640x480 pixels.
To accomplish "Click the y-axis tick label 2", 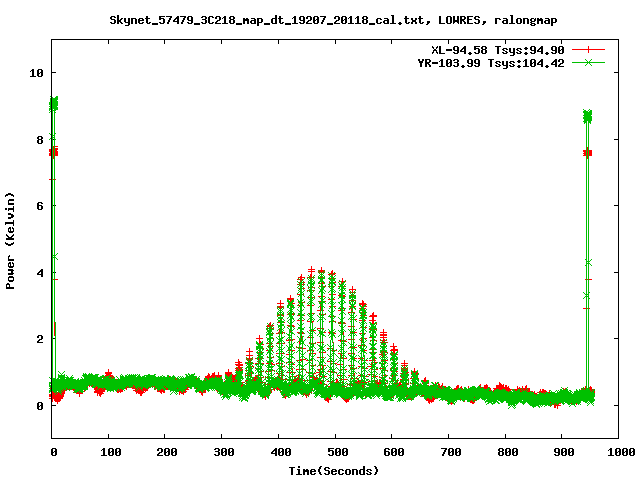I will 40,339.
